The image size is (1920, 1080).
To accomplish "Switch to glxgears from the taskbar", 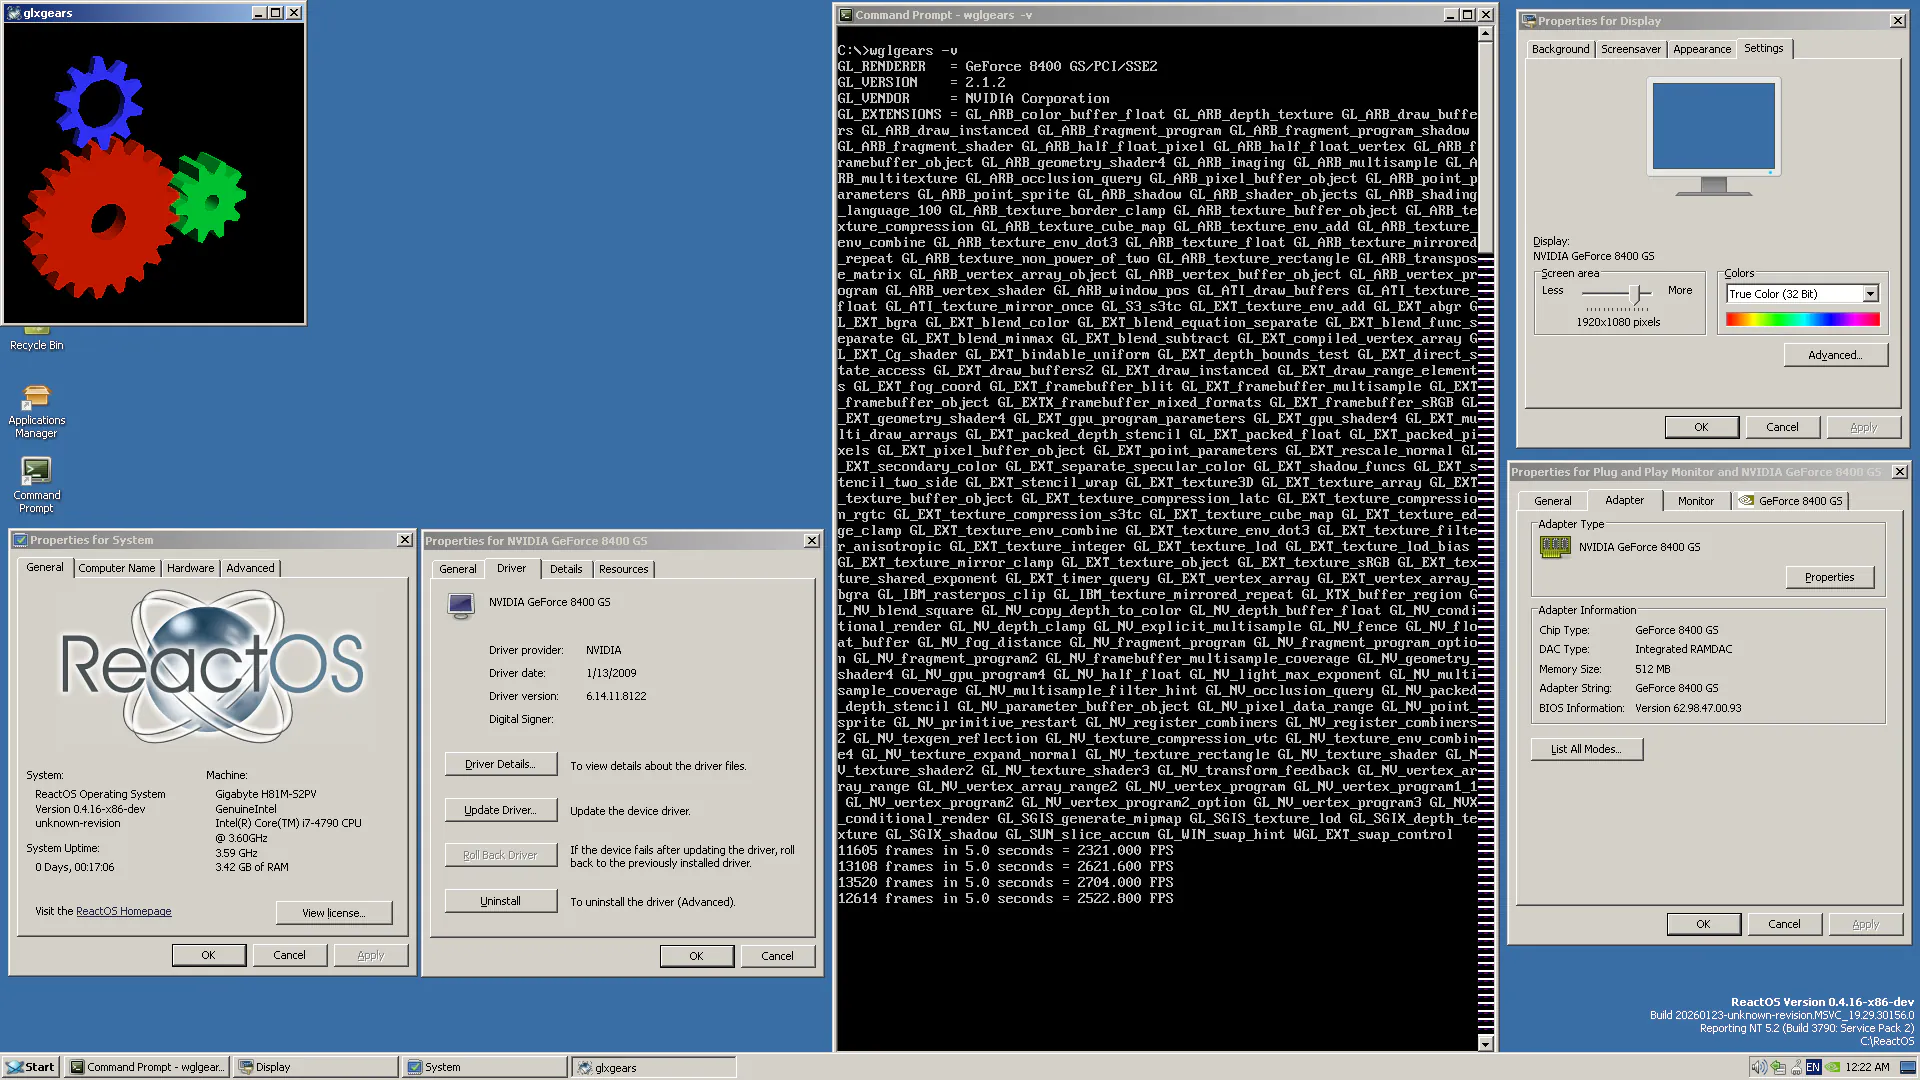I will (x=653, y=1067).
